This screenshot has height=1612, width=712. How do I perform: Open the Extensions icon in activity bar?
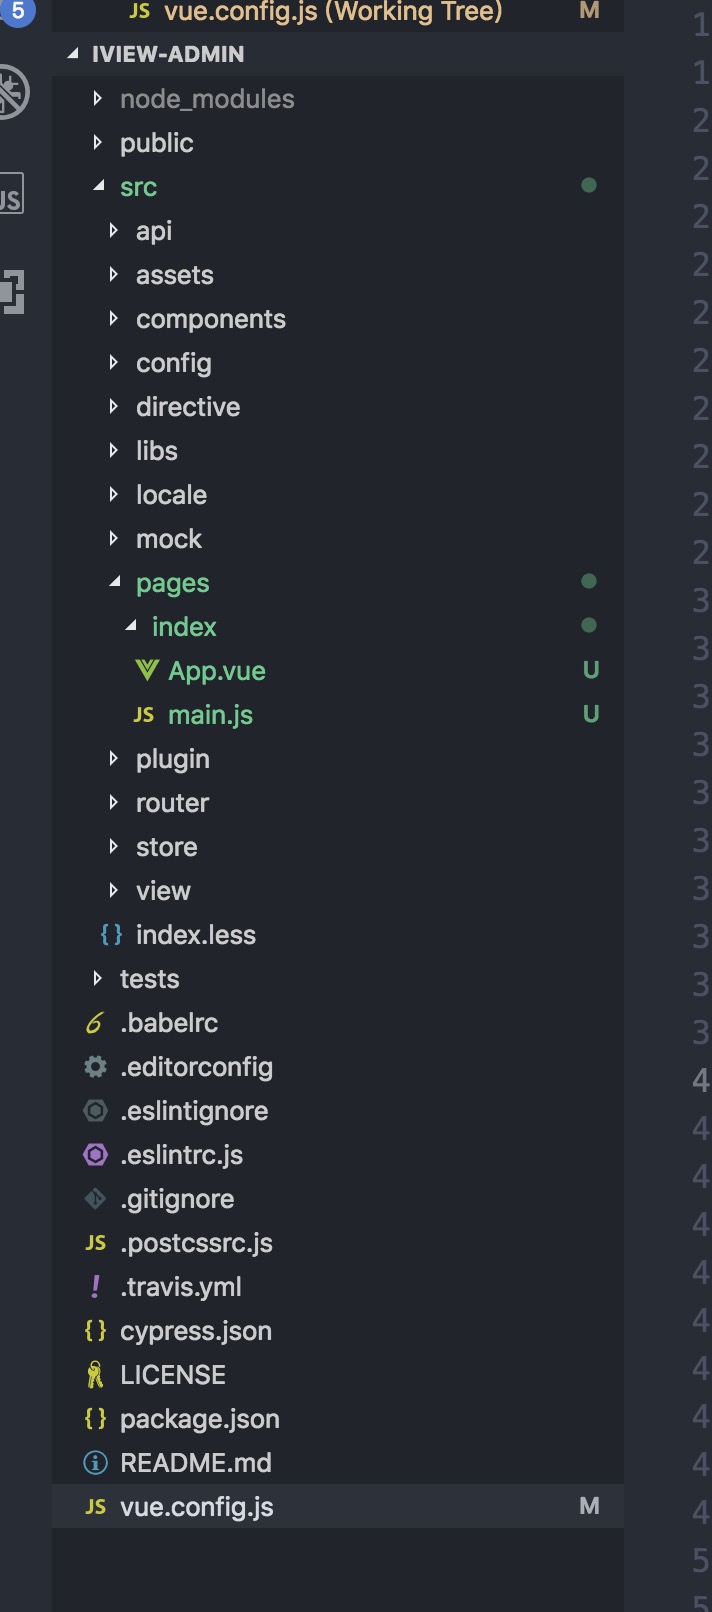click(12, 291)
